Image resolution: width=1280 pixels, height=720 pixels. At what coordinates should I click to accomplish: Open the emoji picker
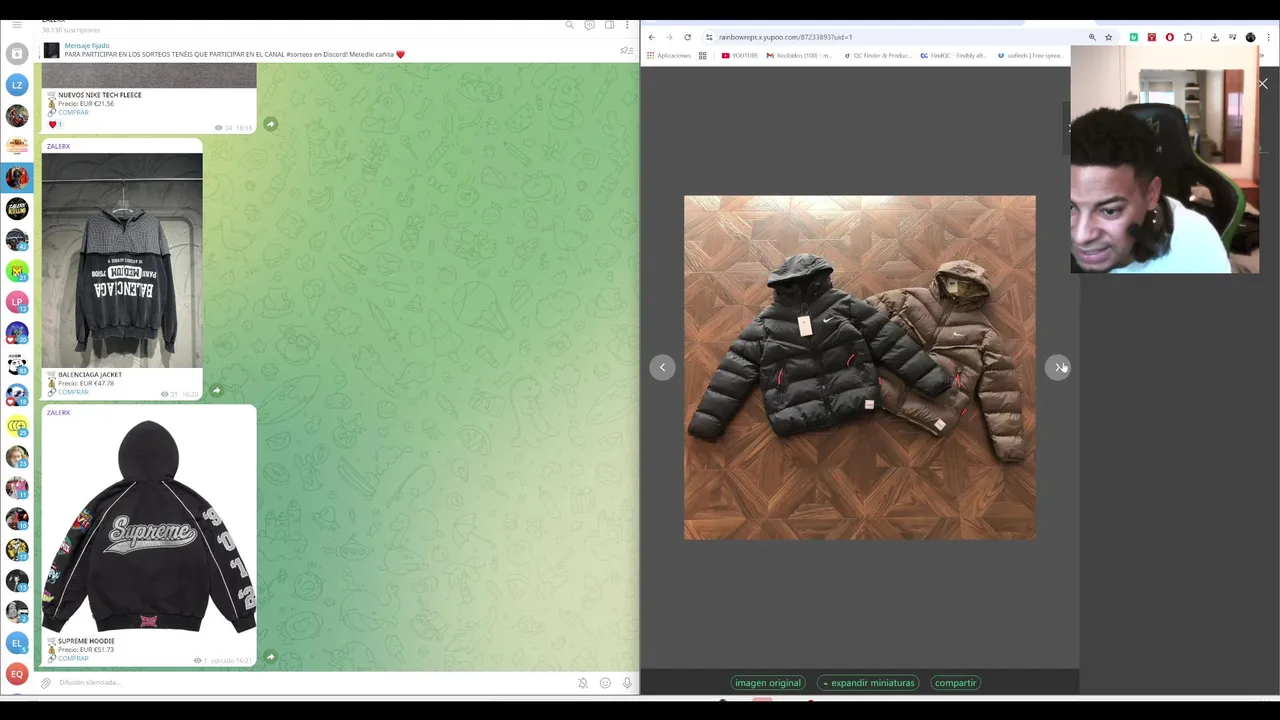click(605, 683)
